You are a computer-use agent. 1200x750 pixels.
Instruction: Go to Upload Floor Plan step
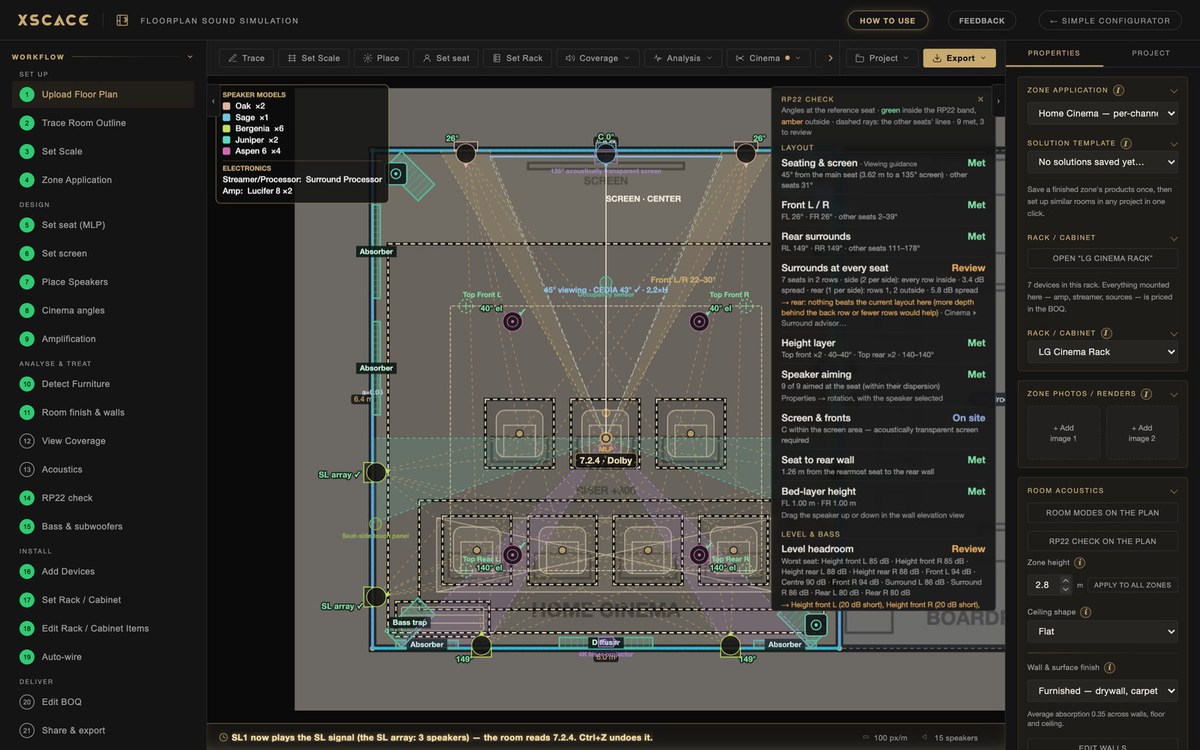click(105, 94)
